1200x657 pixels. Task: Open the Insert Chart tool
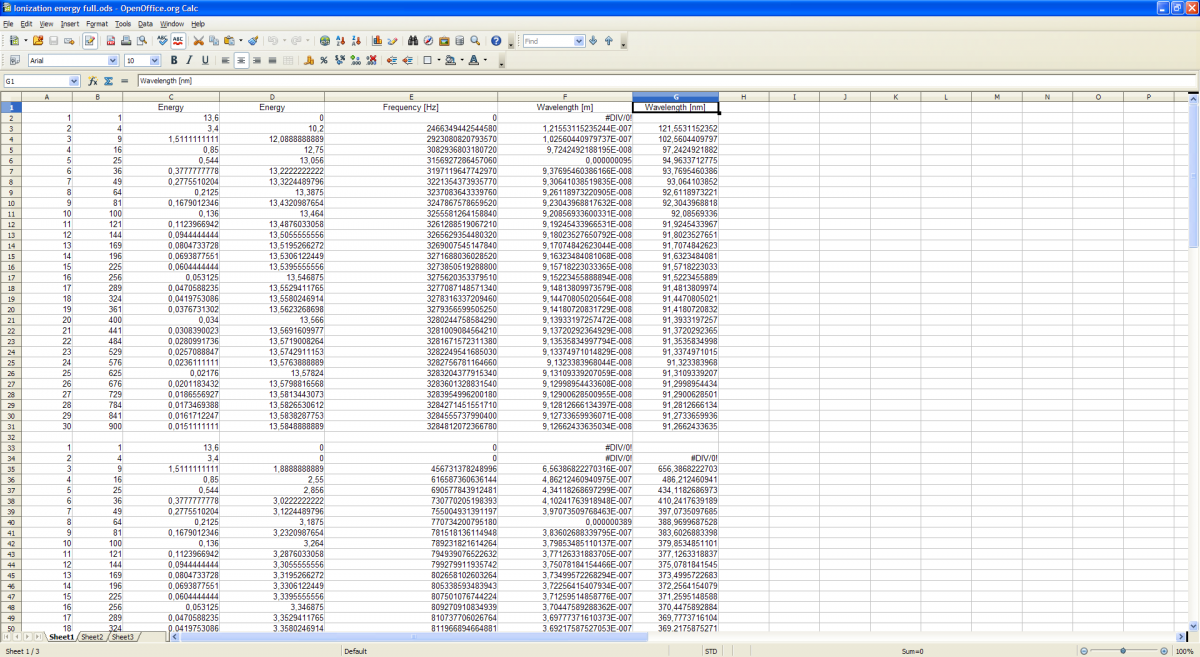point(377,41)
